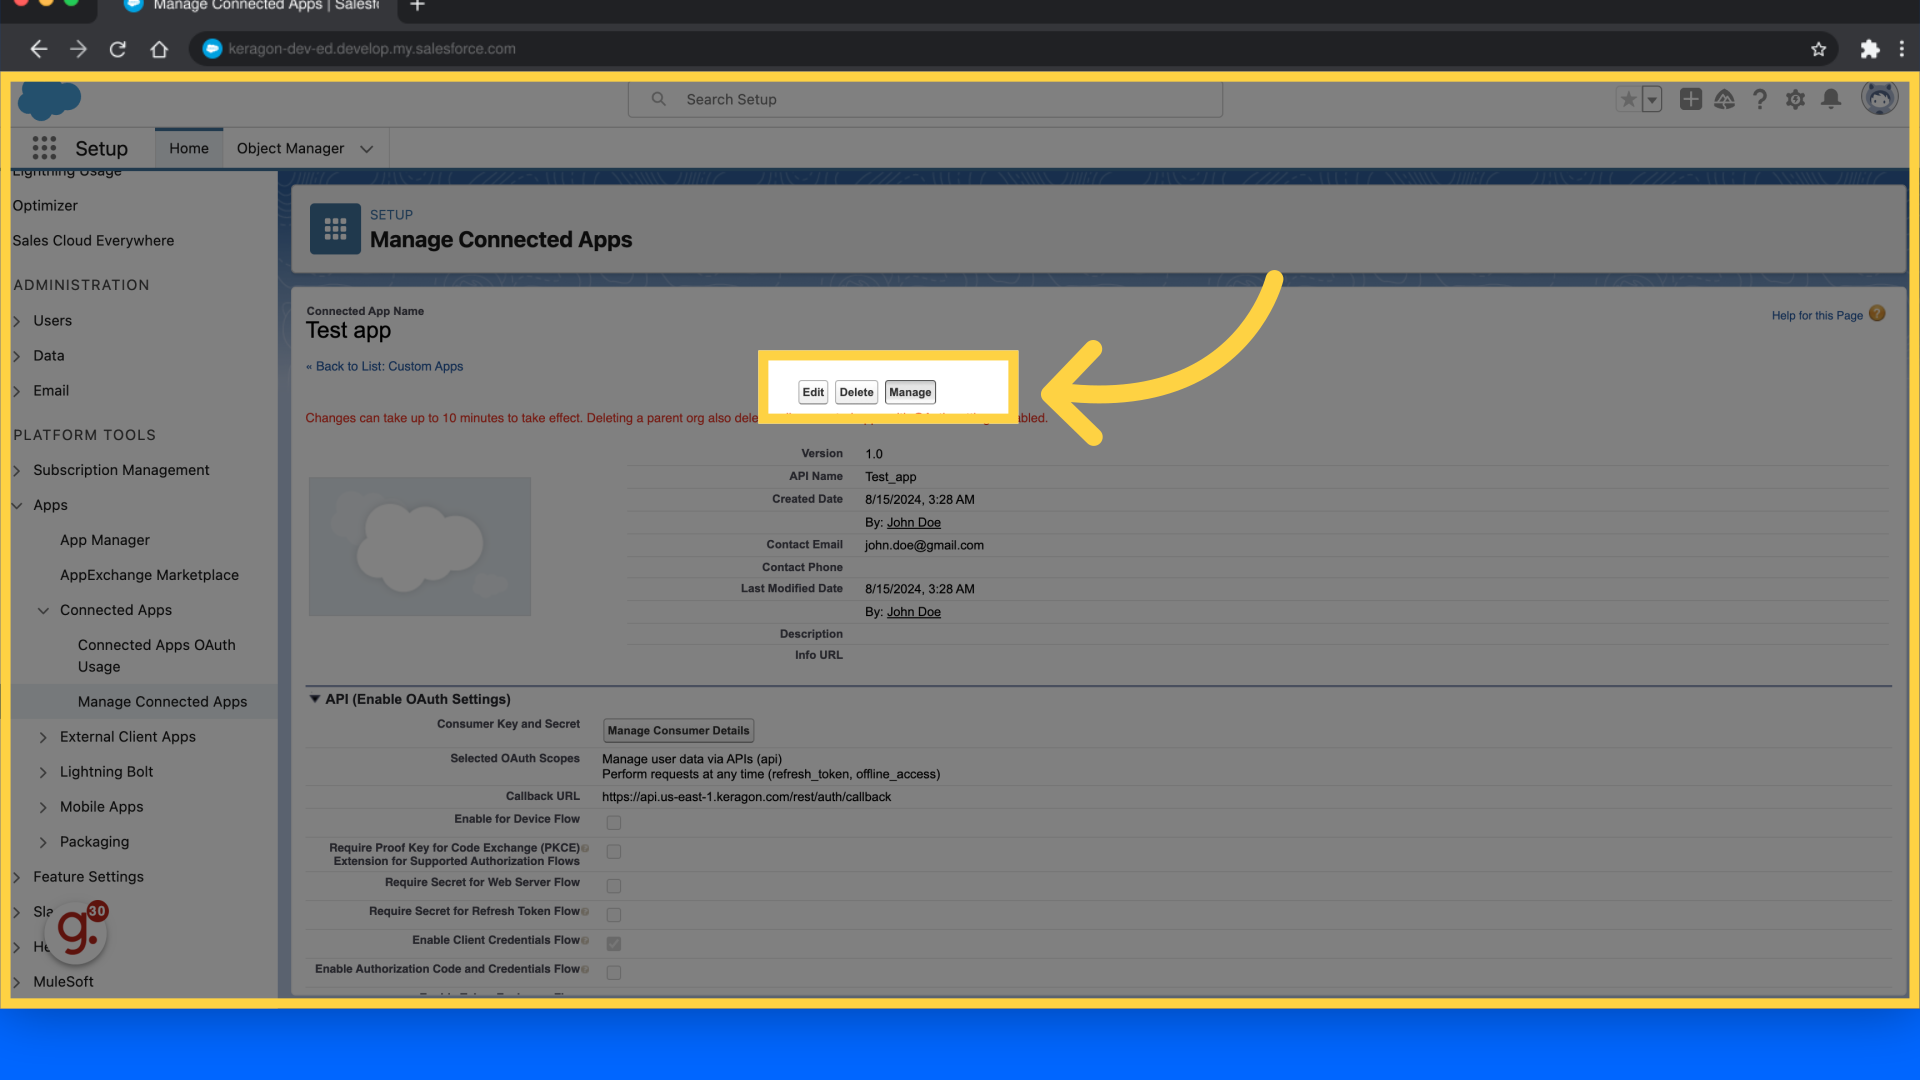Open John Doe link under Created Date
Image resolution: width=1920 pixels, height=1080 pixels.
click(x=913, y=522)
